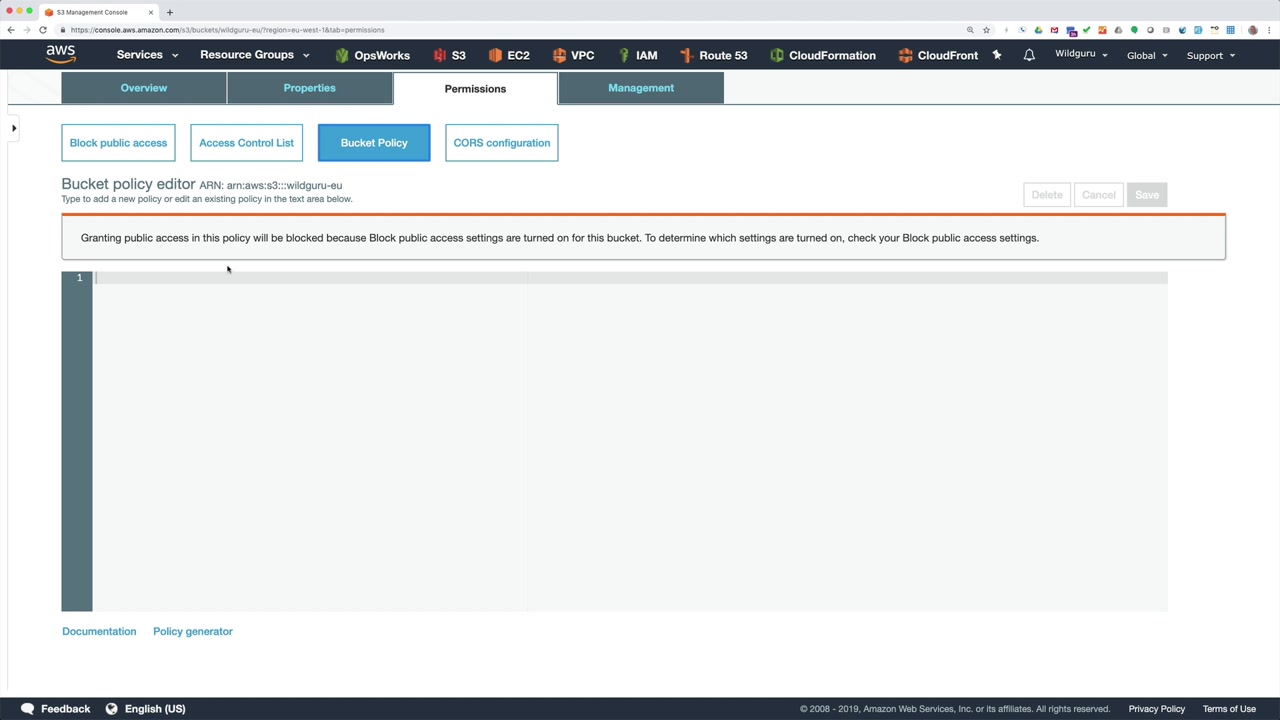Click the bucket ARN text arn:aws:s3:::wildguru-eu
Image resolution: width=1280 pixels, height=720 pixels.
coord(284,185)
